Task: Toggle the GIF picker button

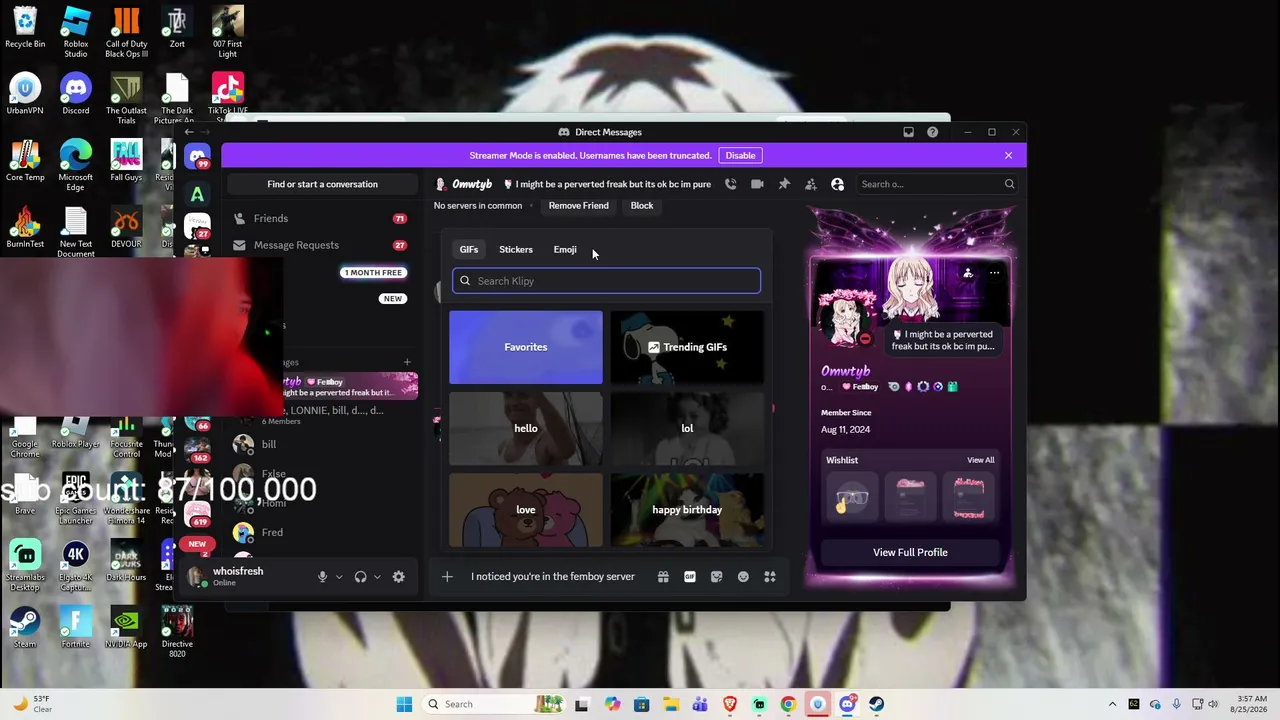Action: pos(690,577)
